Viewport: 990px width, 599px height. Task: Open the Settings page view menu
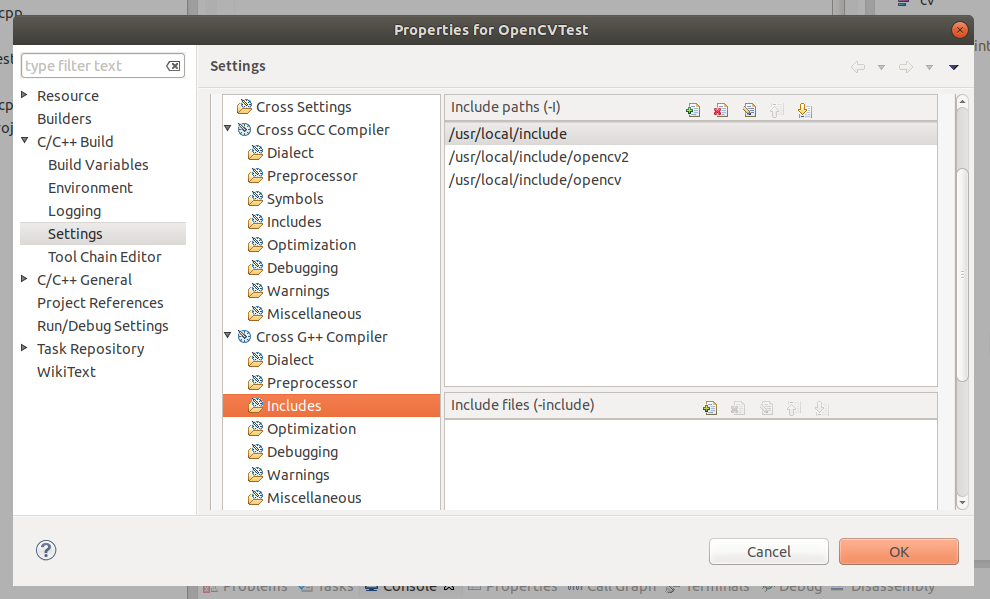click(x=954, y=68)
